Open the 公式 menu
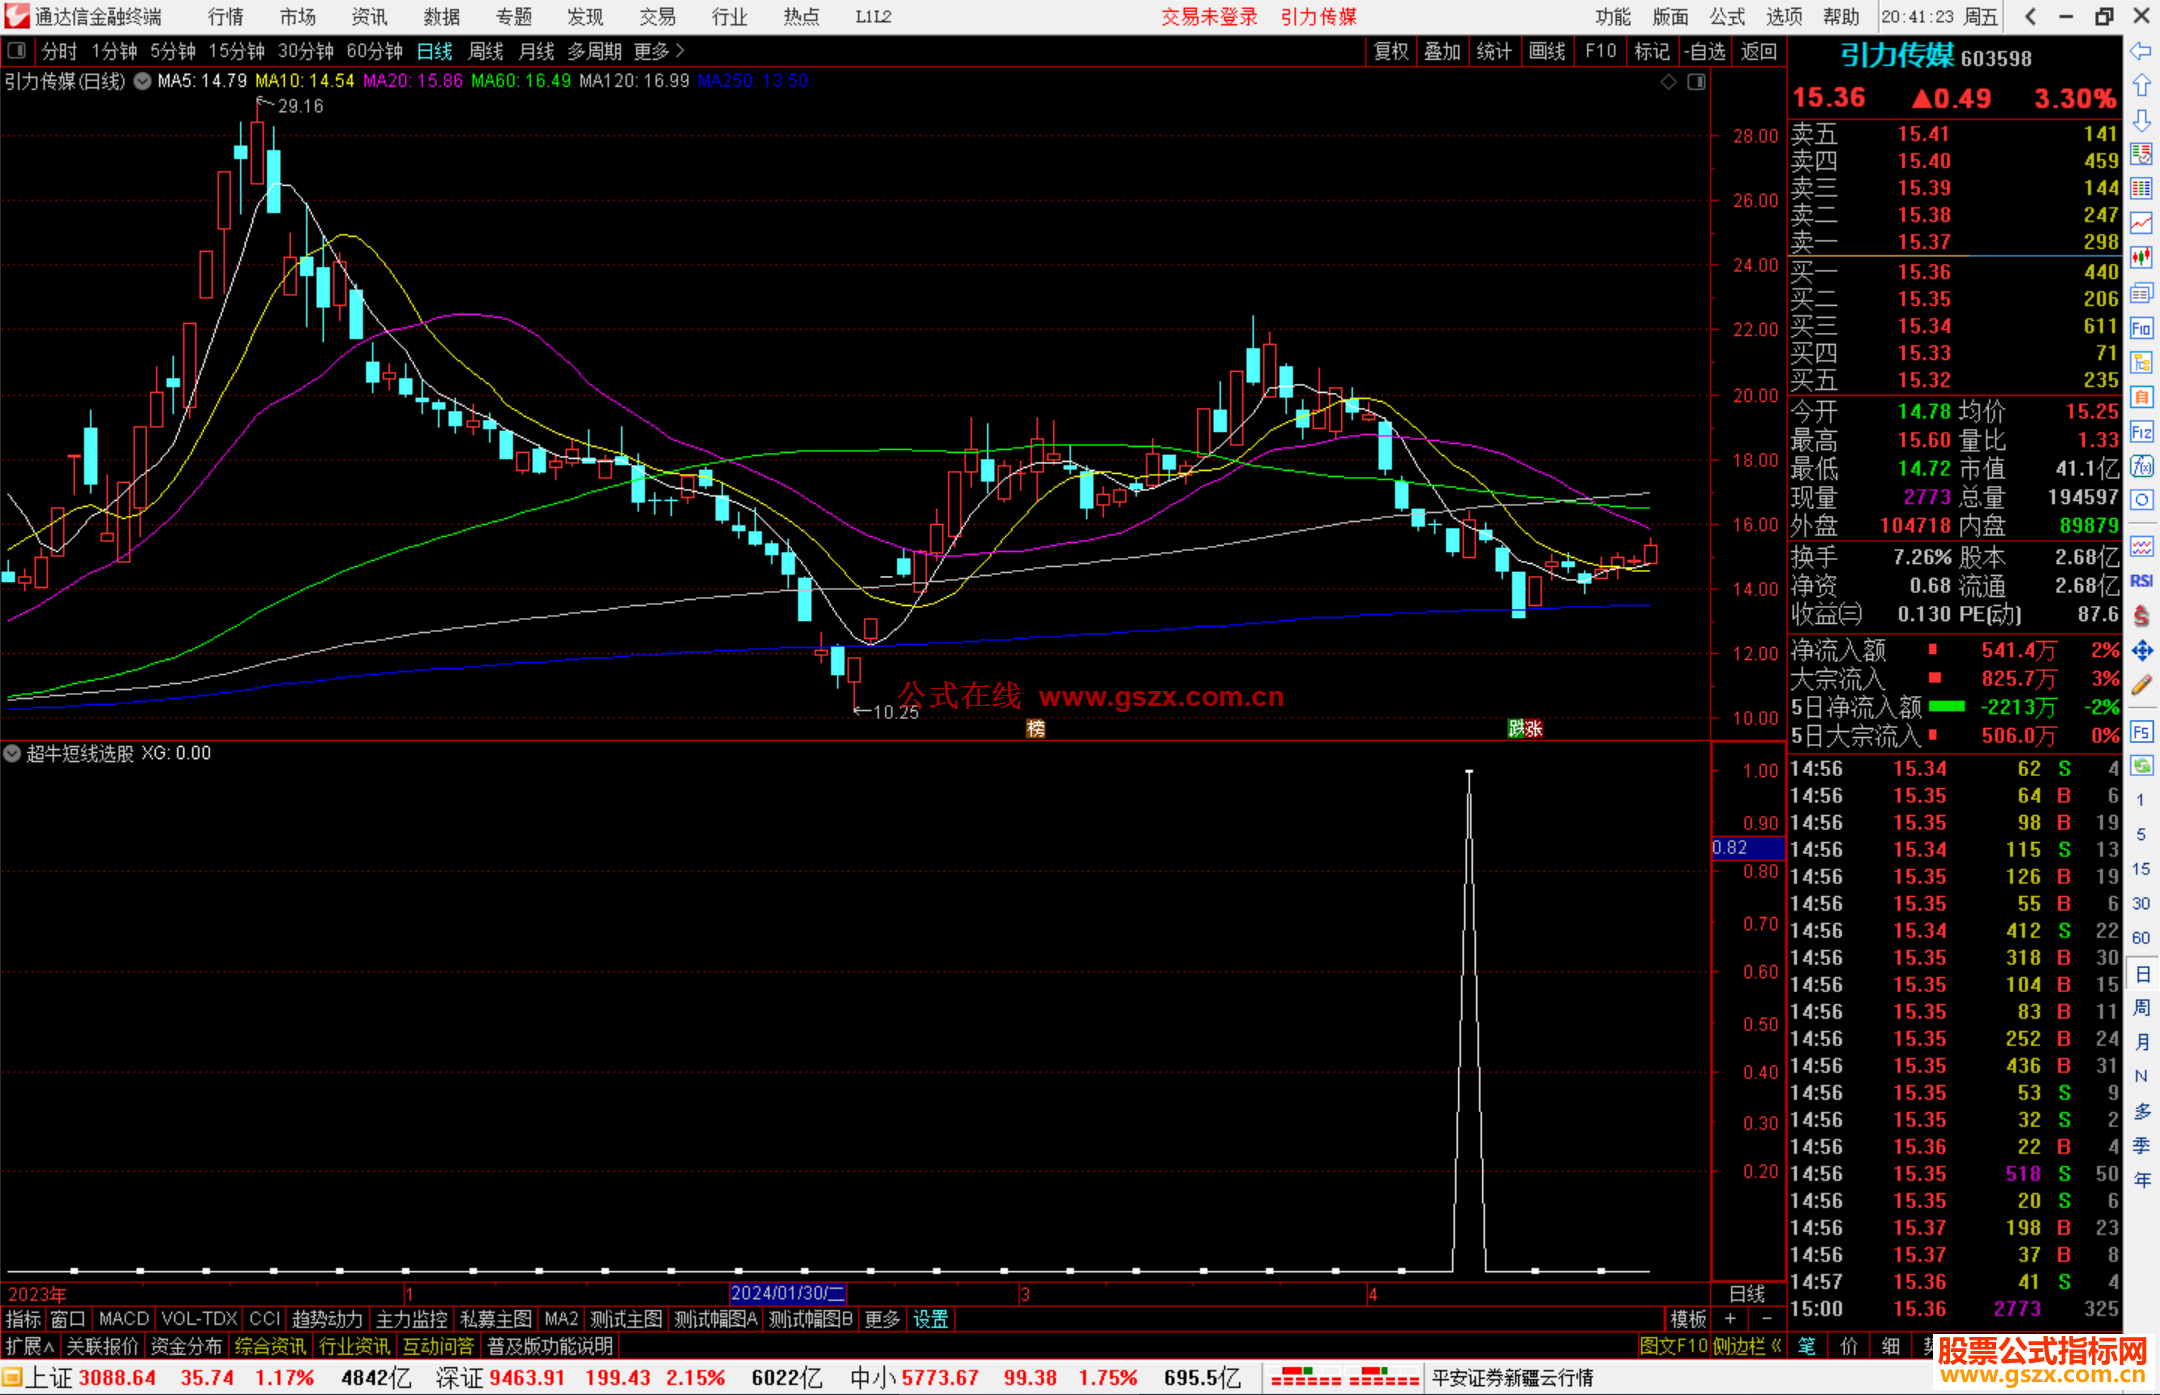Viewport: 2160px width, 1395px height. tap(1727, 16)
